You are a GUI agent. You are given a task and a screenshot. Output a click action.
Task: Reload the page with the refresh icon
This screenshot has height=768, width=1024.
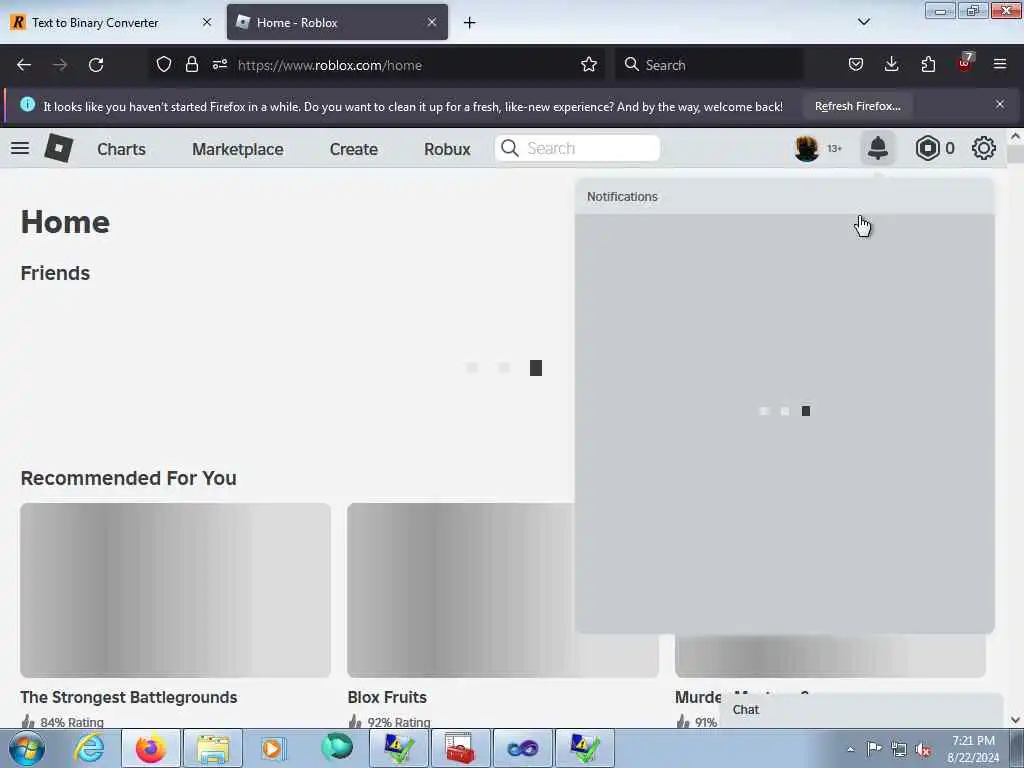coord(96,65)
